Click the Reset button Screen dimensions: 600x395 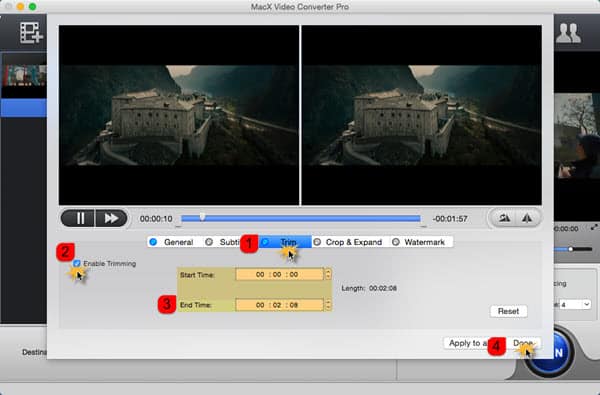click(x=508, y=311)
